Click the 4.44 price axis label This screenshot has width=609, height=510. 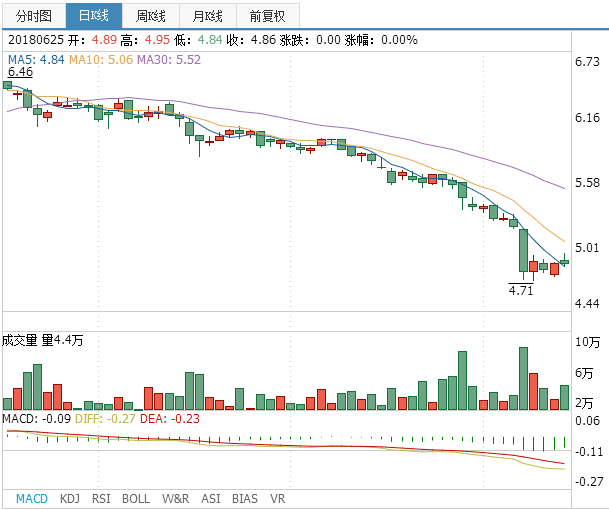click(x=587, y=303)
